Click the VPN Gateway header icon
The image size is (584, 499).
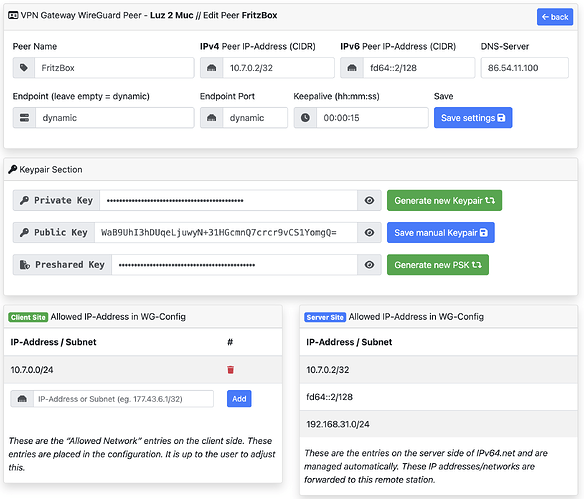coord(13,15)
